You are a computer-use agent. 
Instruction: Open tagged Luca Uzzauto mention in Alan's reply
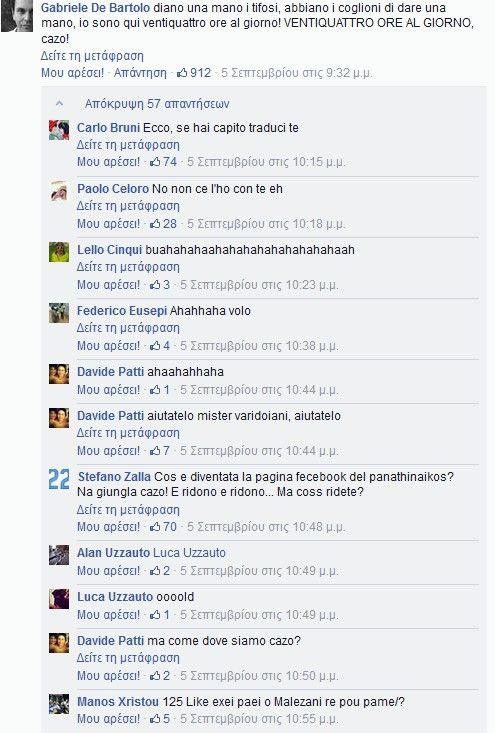point(189,553)
